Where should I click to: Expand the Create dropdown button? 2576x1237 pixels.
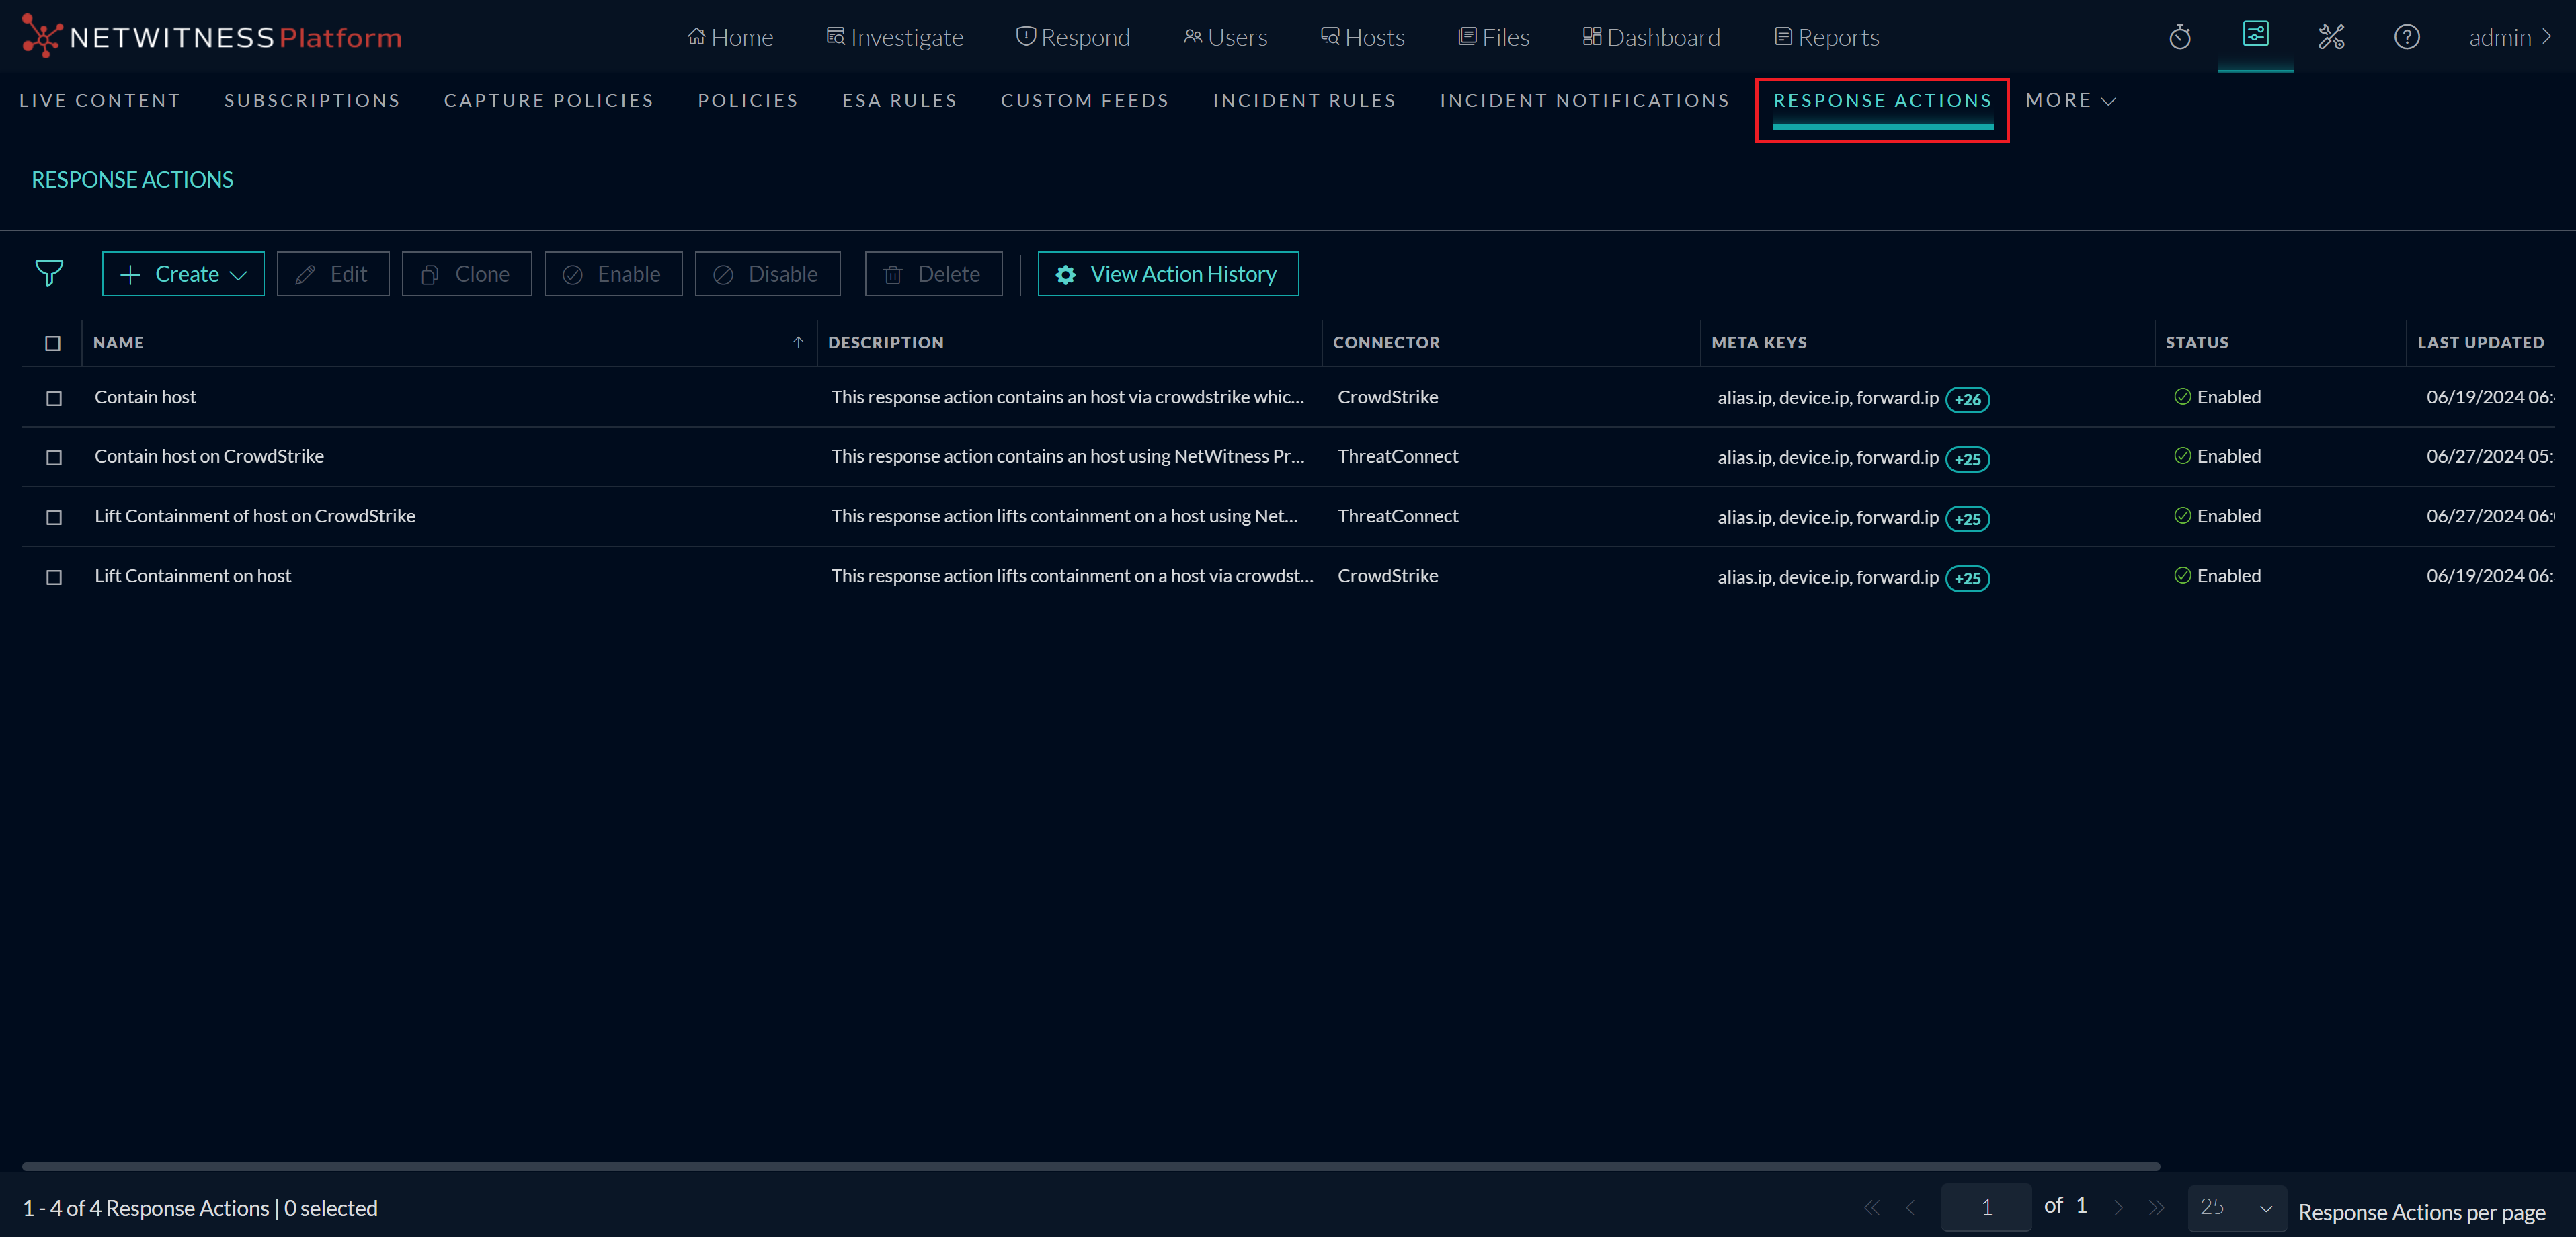183,274
